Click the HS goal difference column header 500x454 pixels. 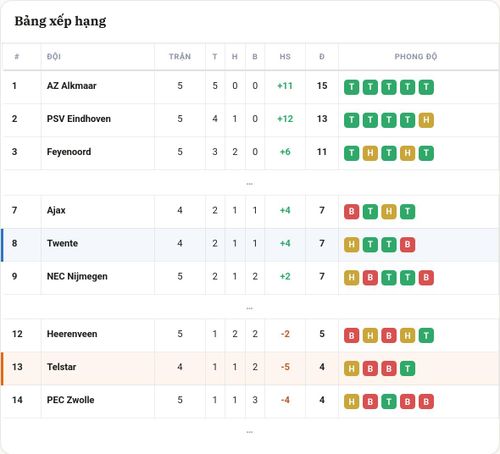(285, 57)
